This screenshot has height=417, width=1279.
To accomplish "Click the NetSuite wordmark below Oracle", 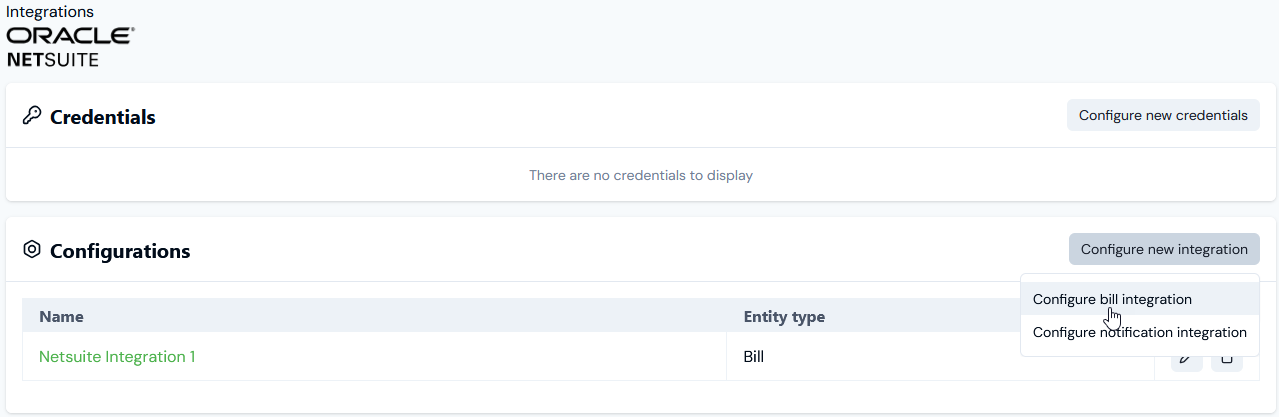I will point(53,60).
